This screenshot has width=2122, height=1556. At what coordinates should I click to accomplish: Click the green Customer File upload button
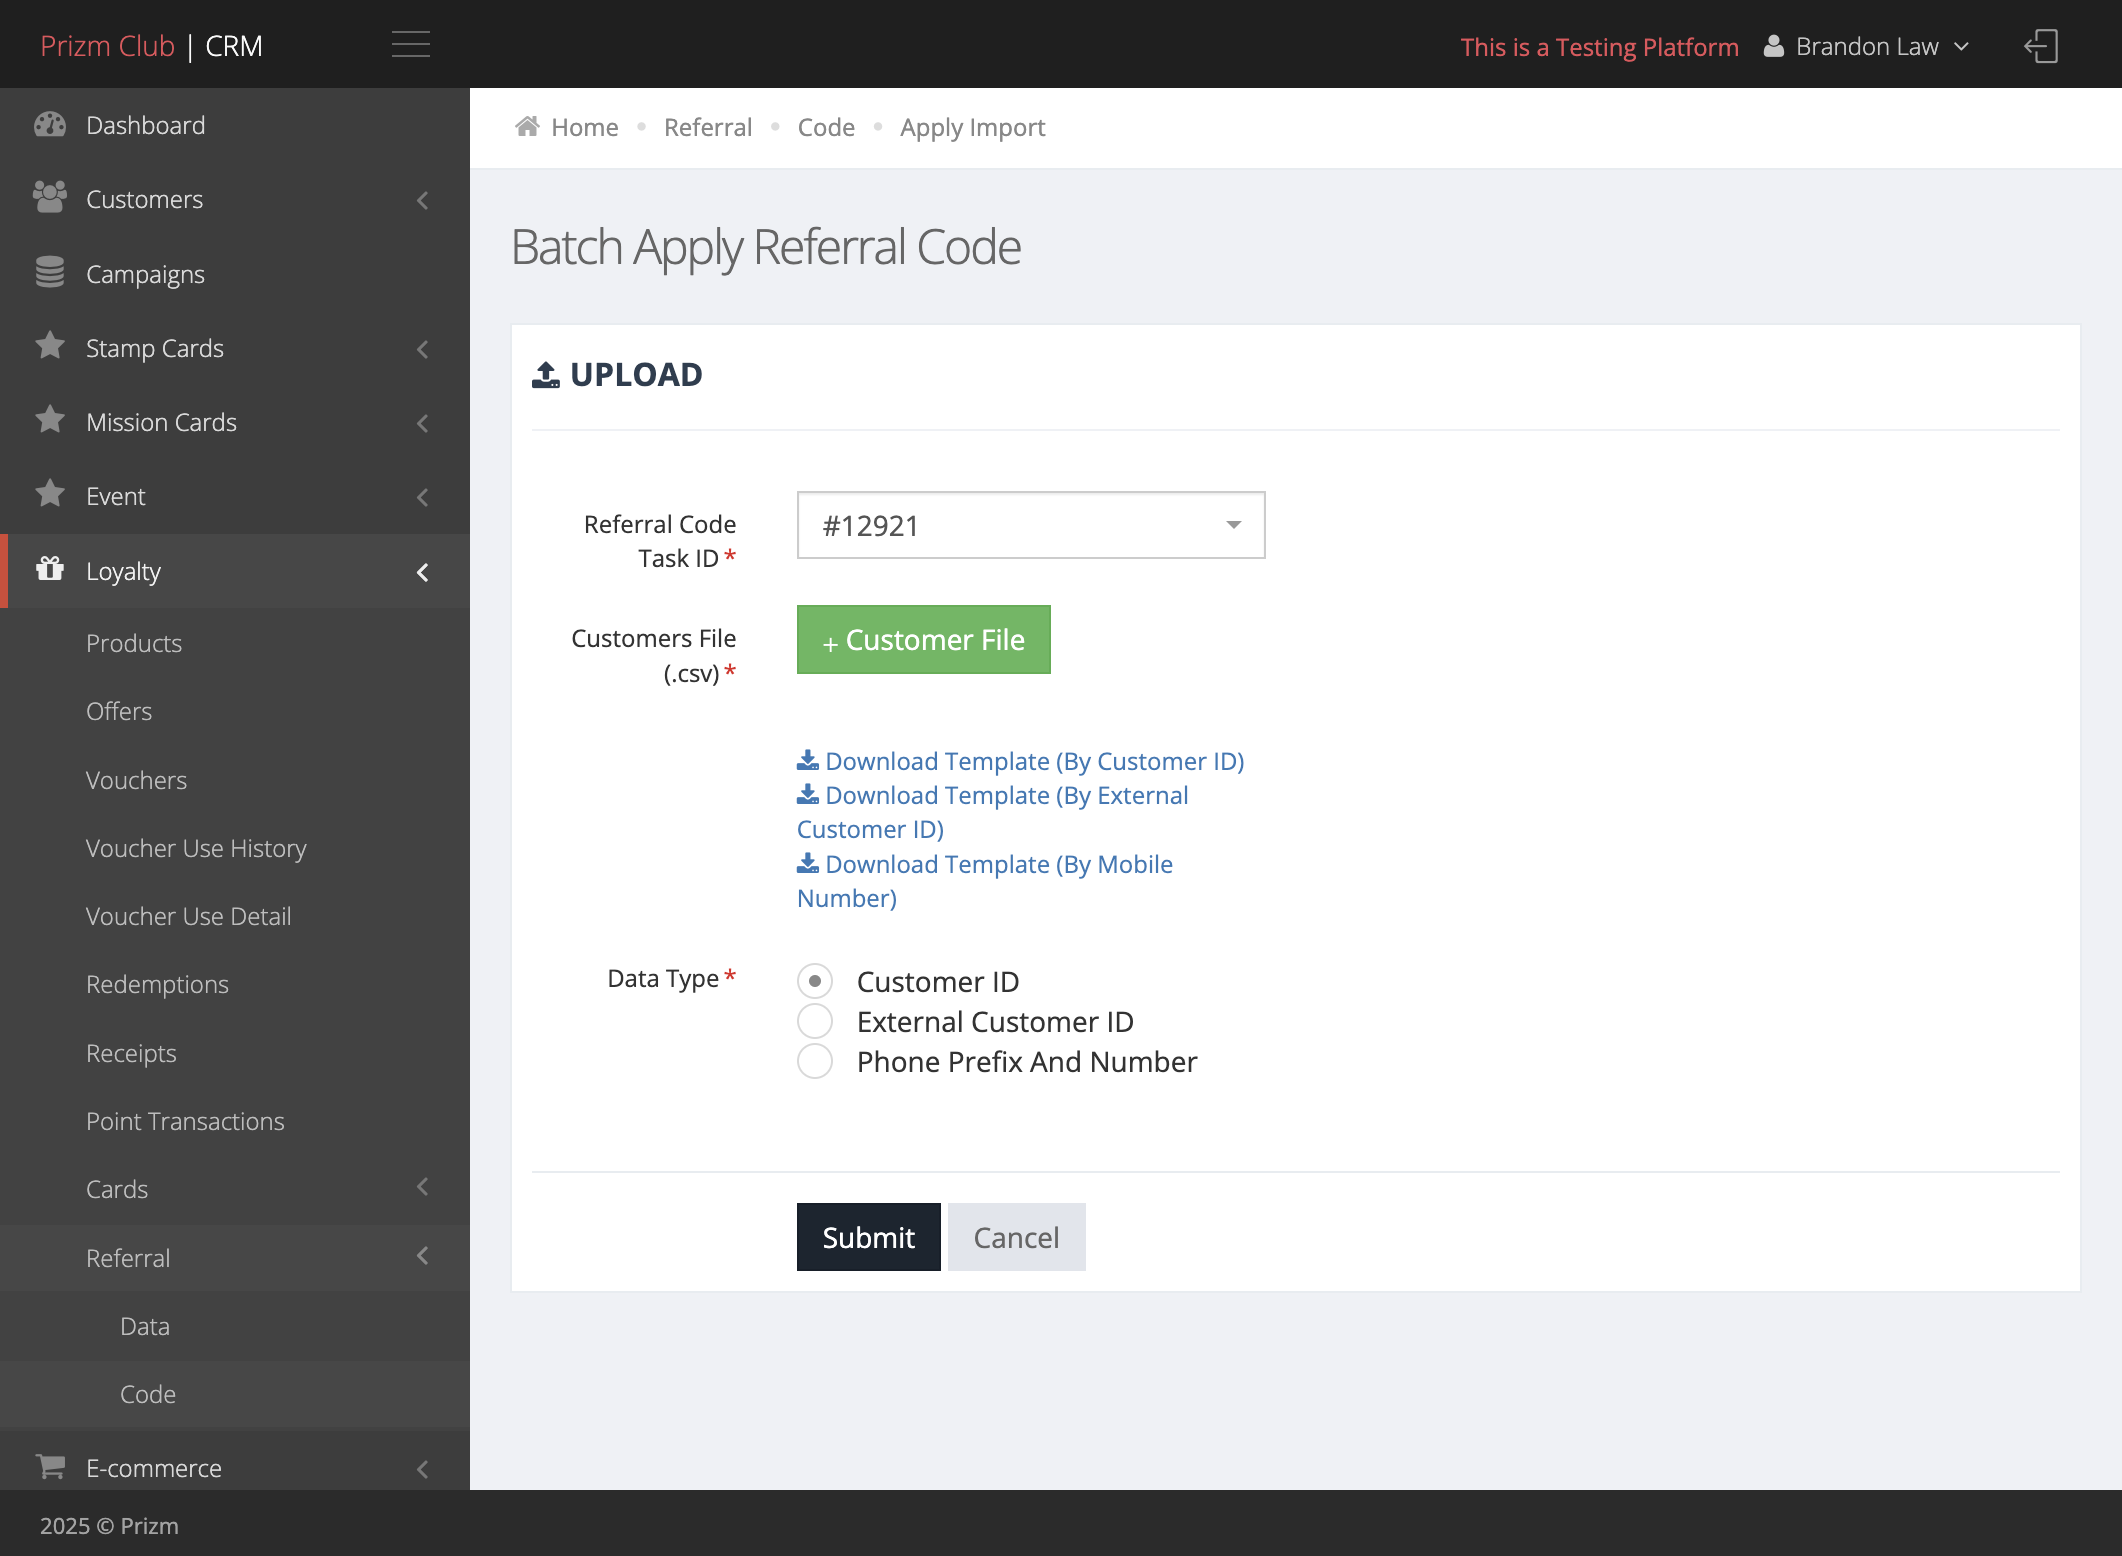tap(924, 639)
